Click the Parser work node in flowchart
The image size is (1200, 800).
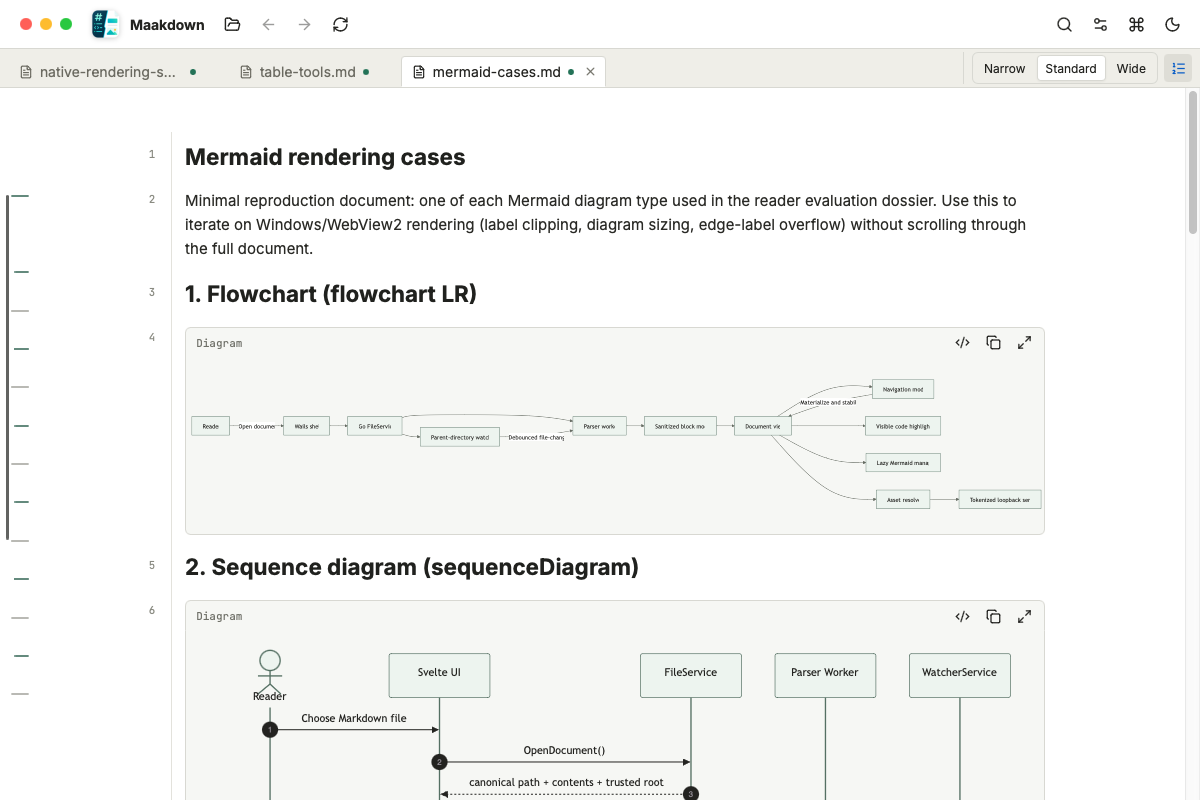(600, 426)
